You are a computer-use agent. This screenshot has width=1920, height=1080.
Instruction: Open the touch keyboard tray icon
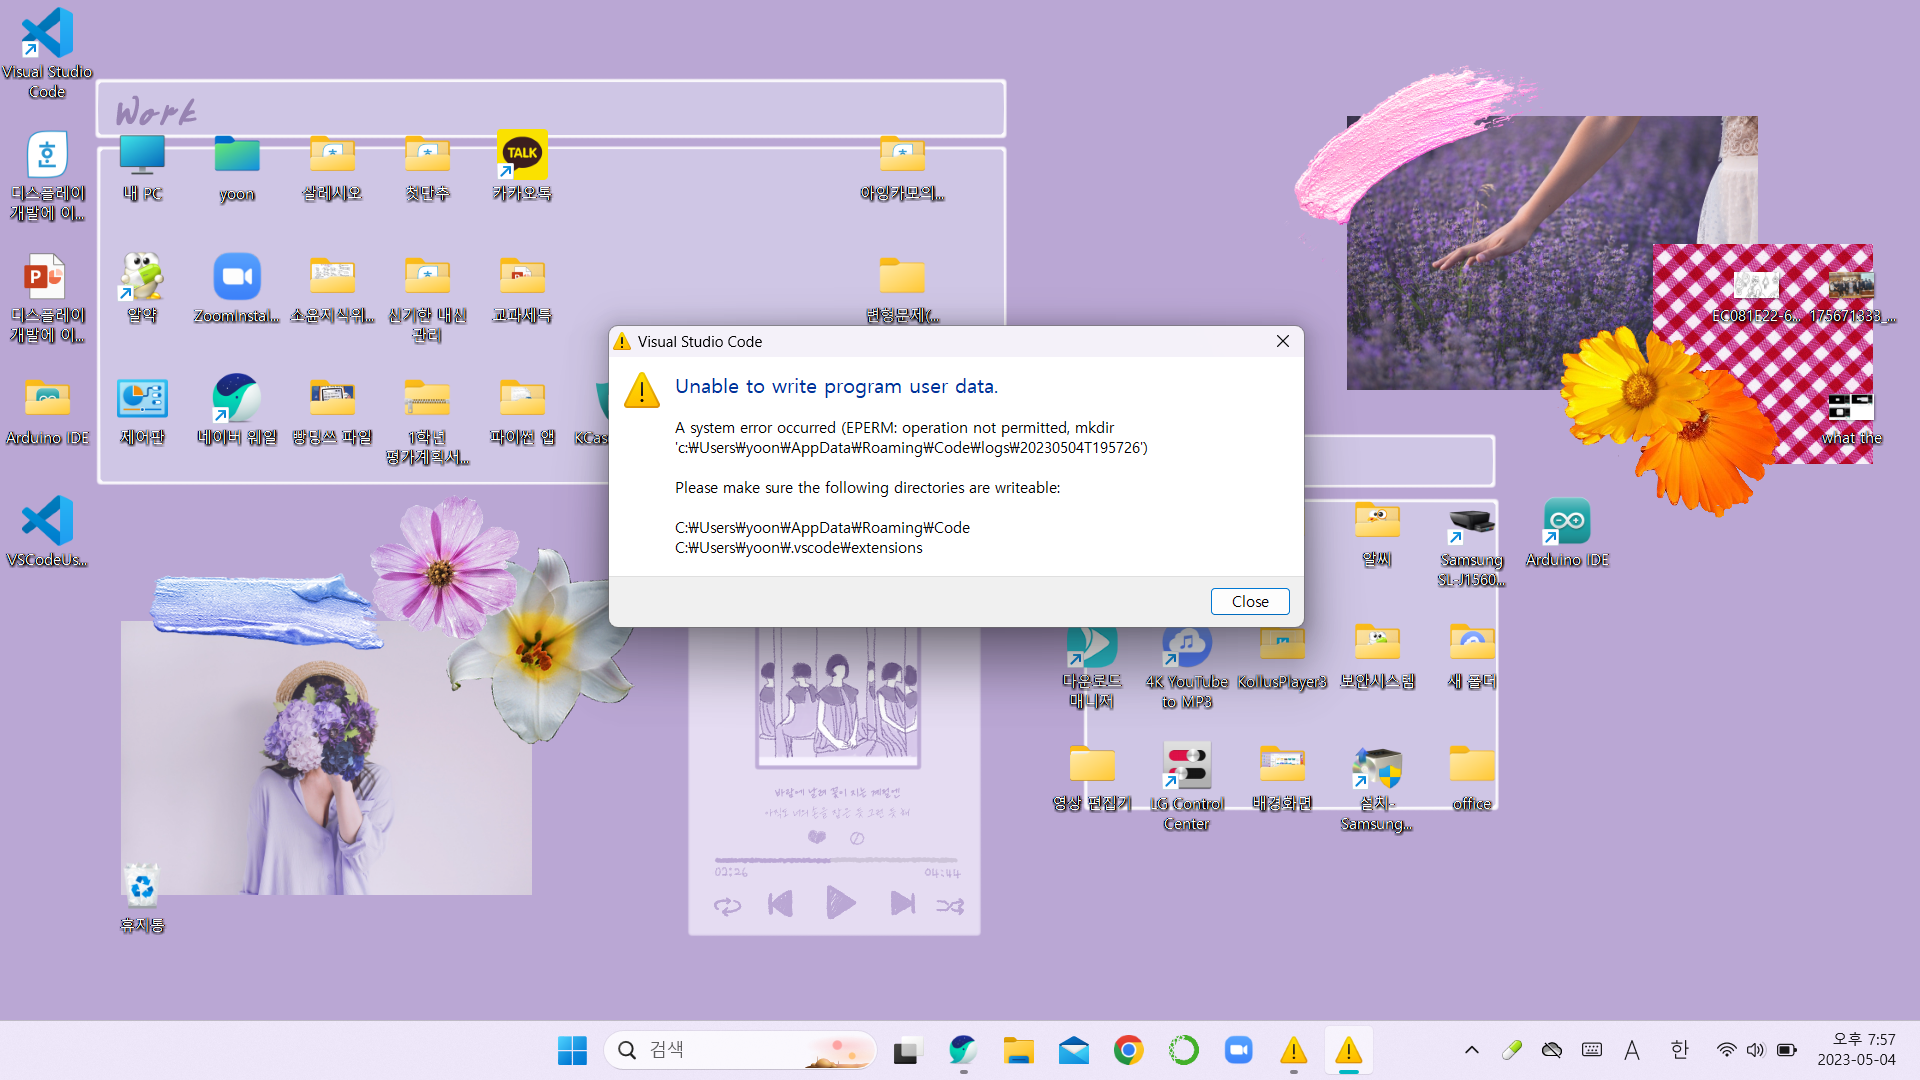point(1592,1050)
